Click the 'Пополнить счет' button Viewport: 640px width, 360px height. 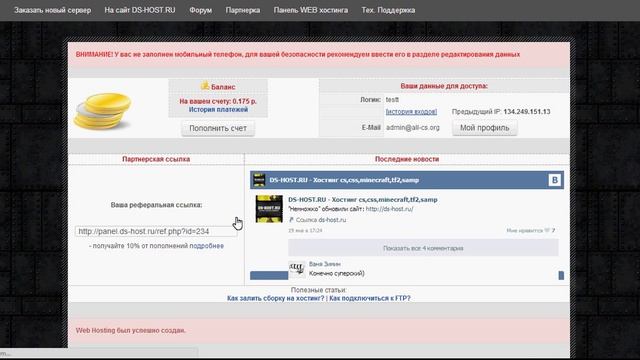coord(218,128)
